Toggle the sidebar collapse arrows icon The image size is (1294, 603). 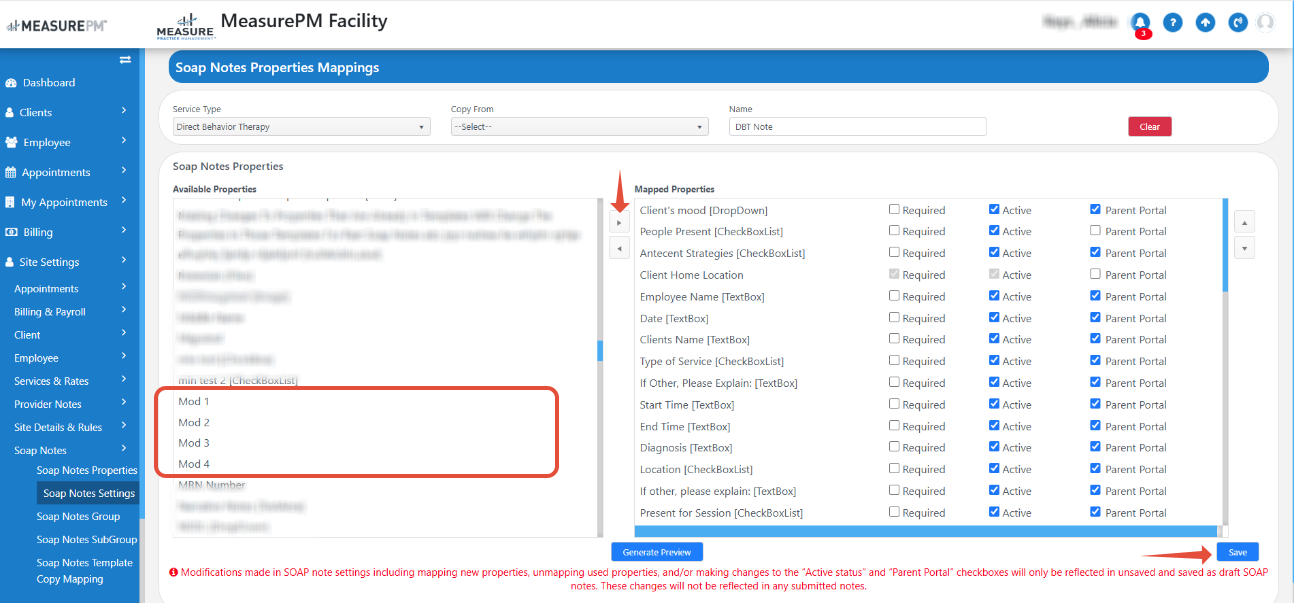coord(125,60)
